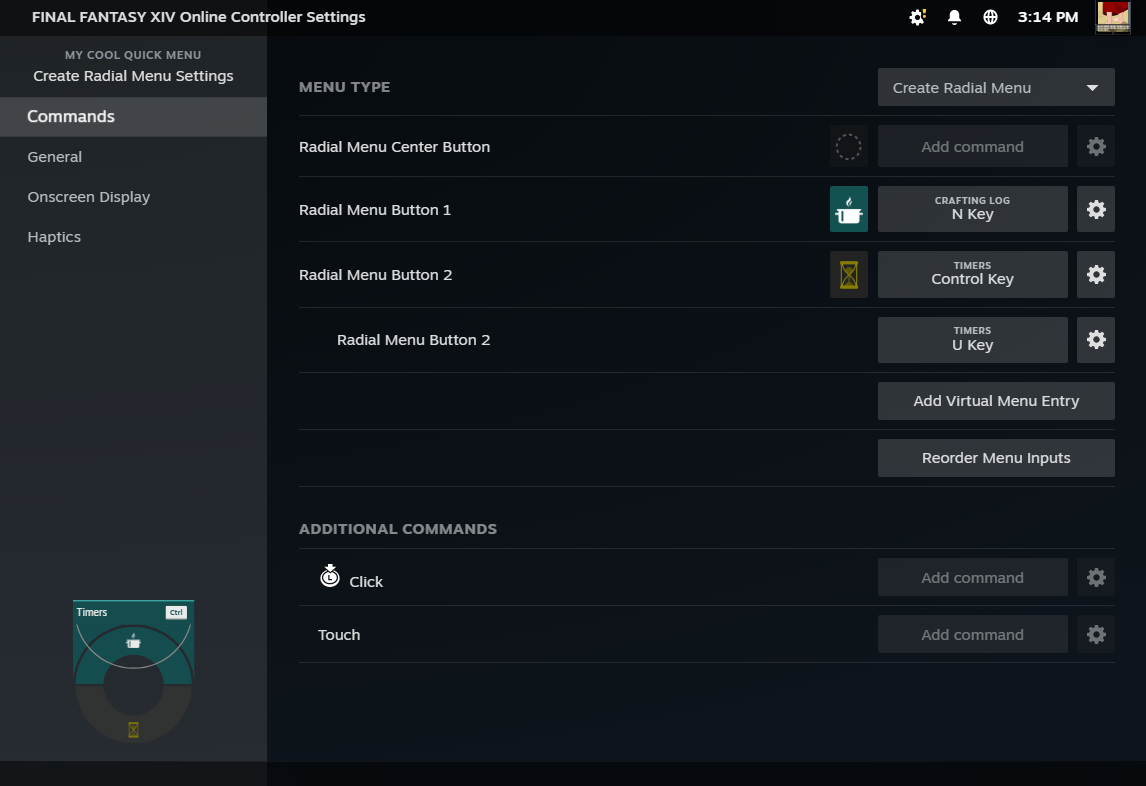Click the empty center button icon placeholder

click(x=848, y=147)
